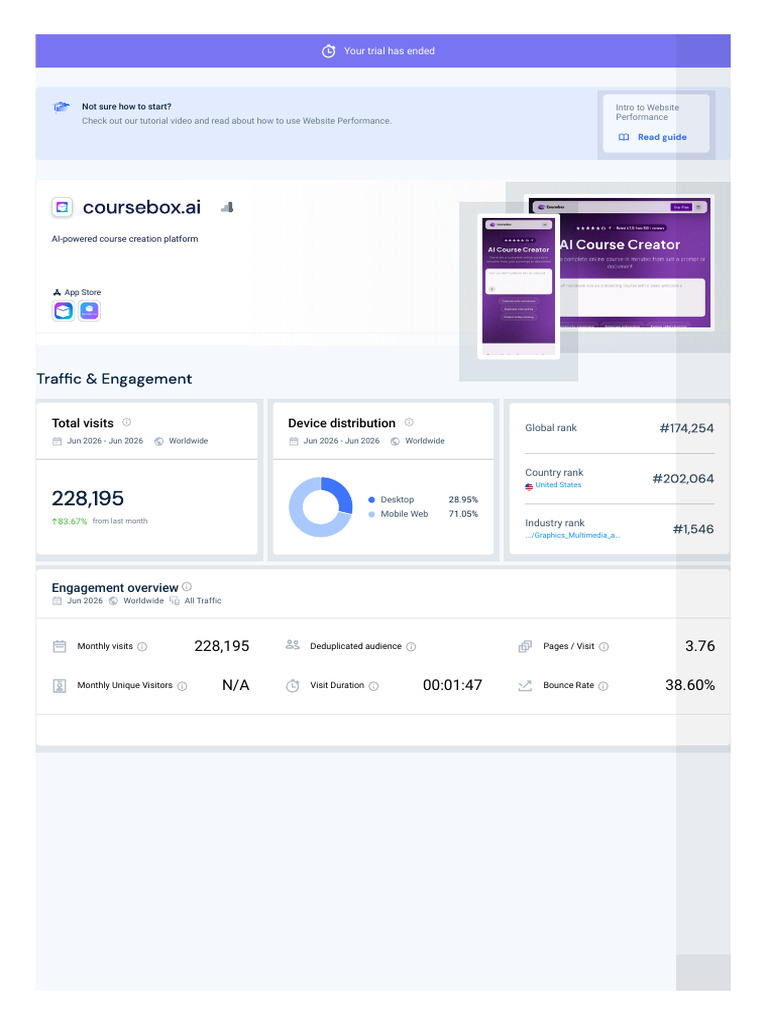The height and width of the screenshot is (1024, 768).
Task: Open the Read guide link
Action: tap(662, 137)
